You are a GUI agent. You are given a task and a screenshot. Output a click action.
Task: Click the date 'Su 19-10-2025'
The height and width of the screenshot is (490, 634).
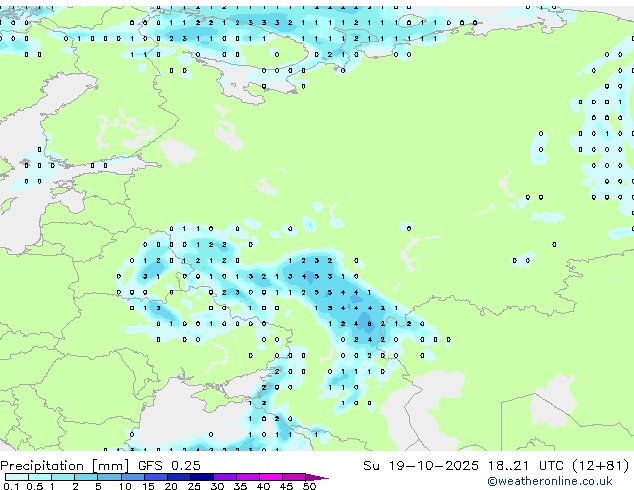(421, 465)
